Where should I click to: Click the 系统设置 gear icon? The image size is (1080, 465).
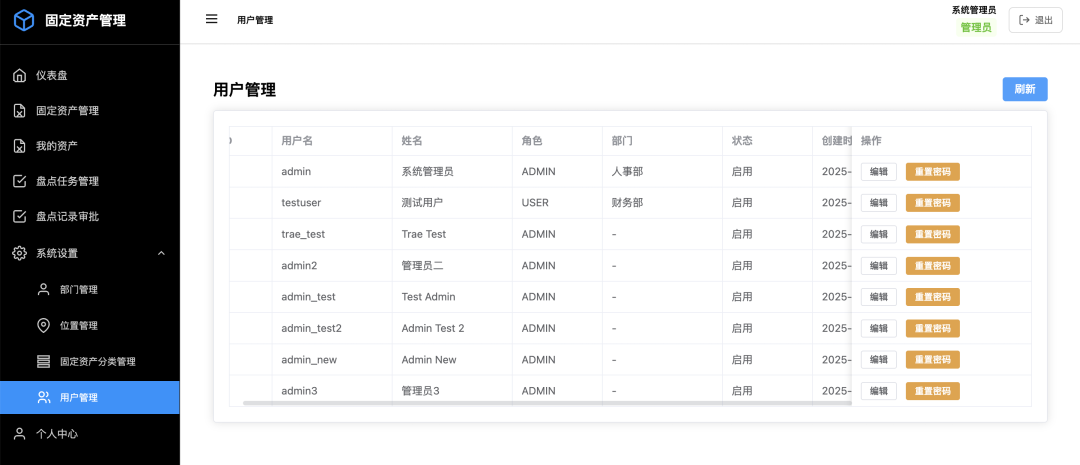[x=20, y=253]
